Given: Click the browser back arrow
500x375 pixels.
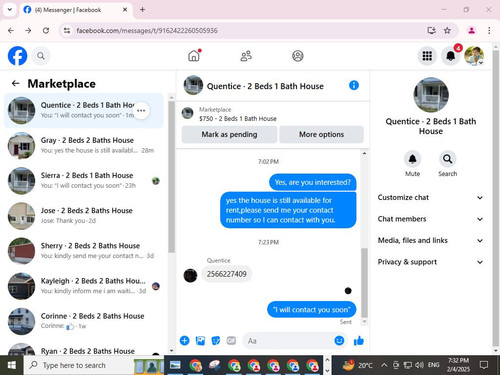Looking at the screenshot, I should (11, 31).
